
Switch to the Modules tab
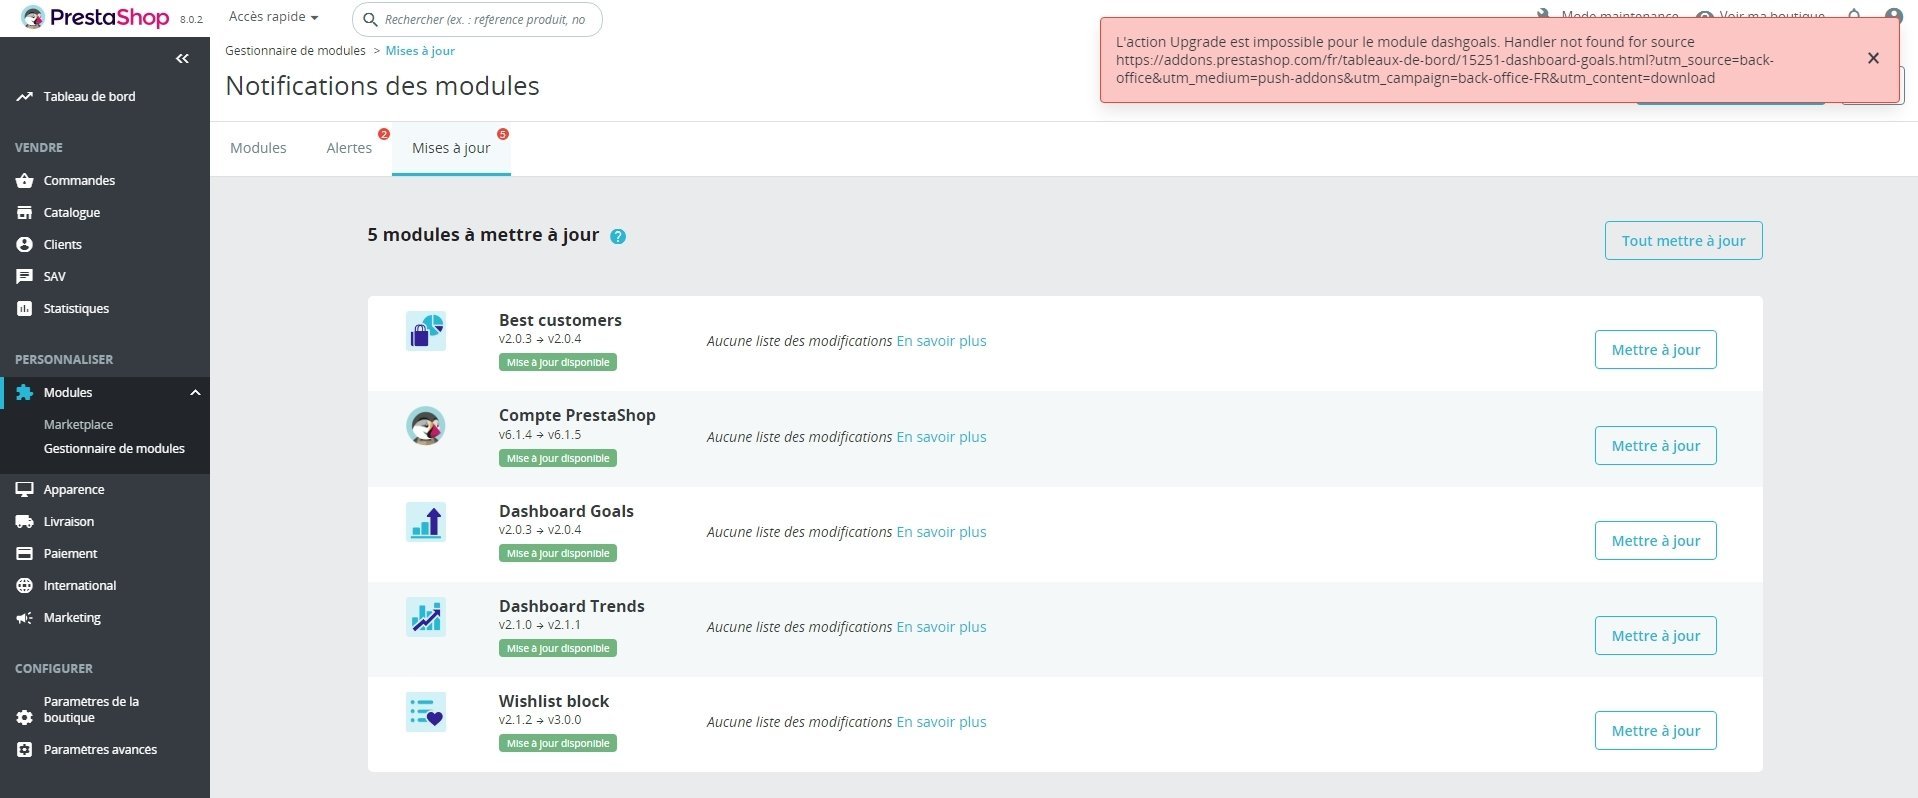[258, 148]
